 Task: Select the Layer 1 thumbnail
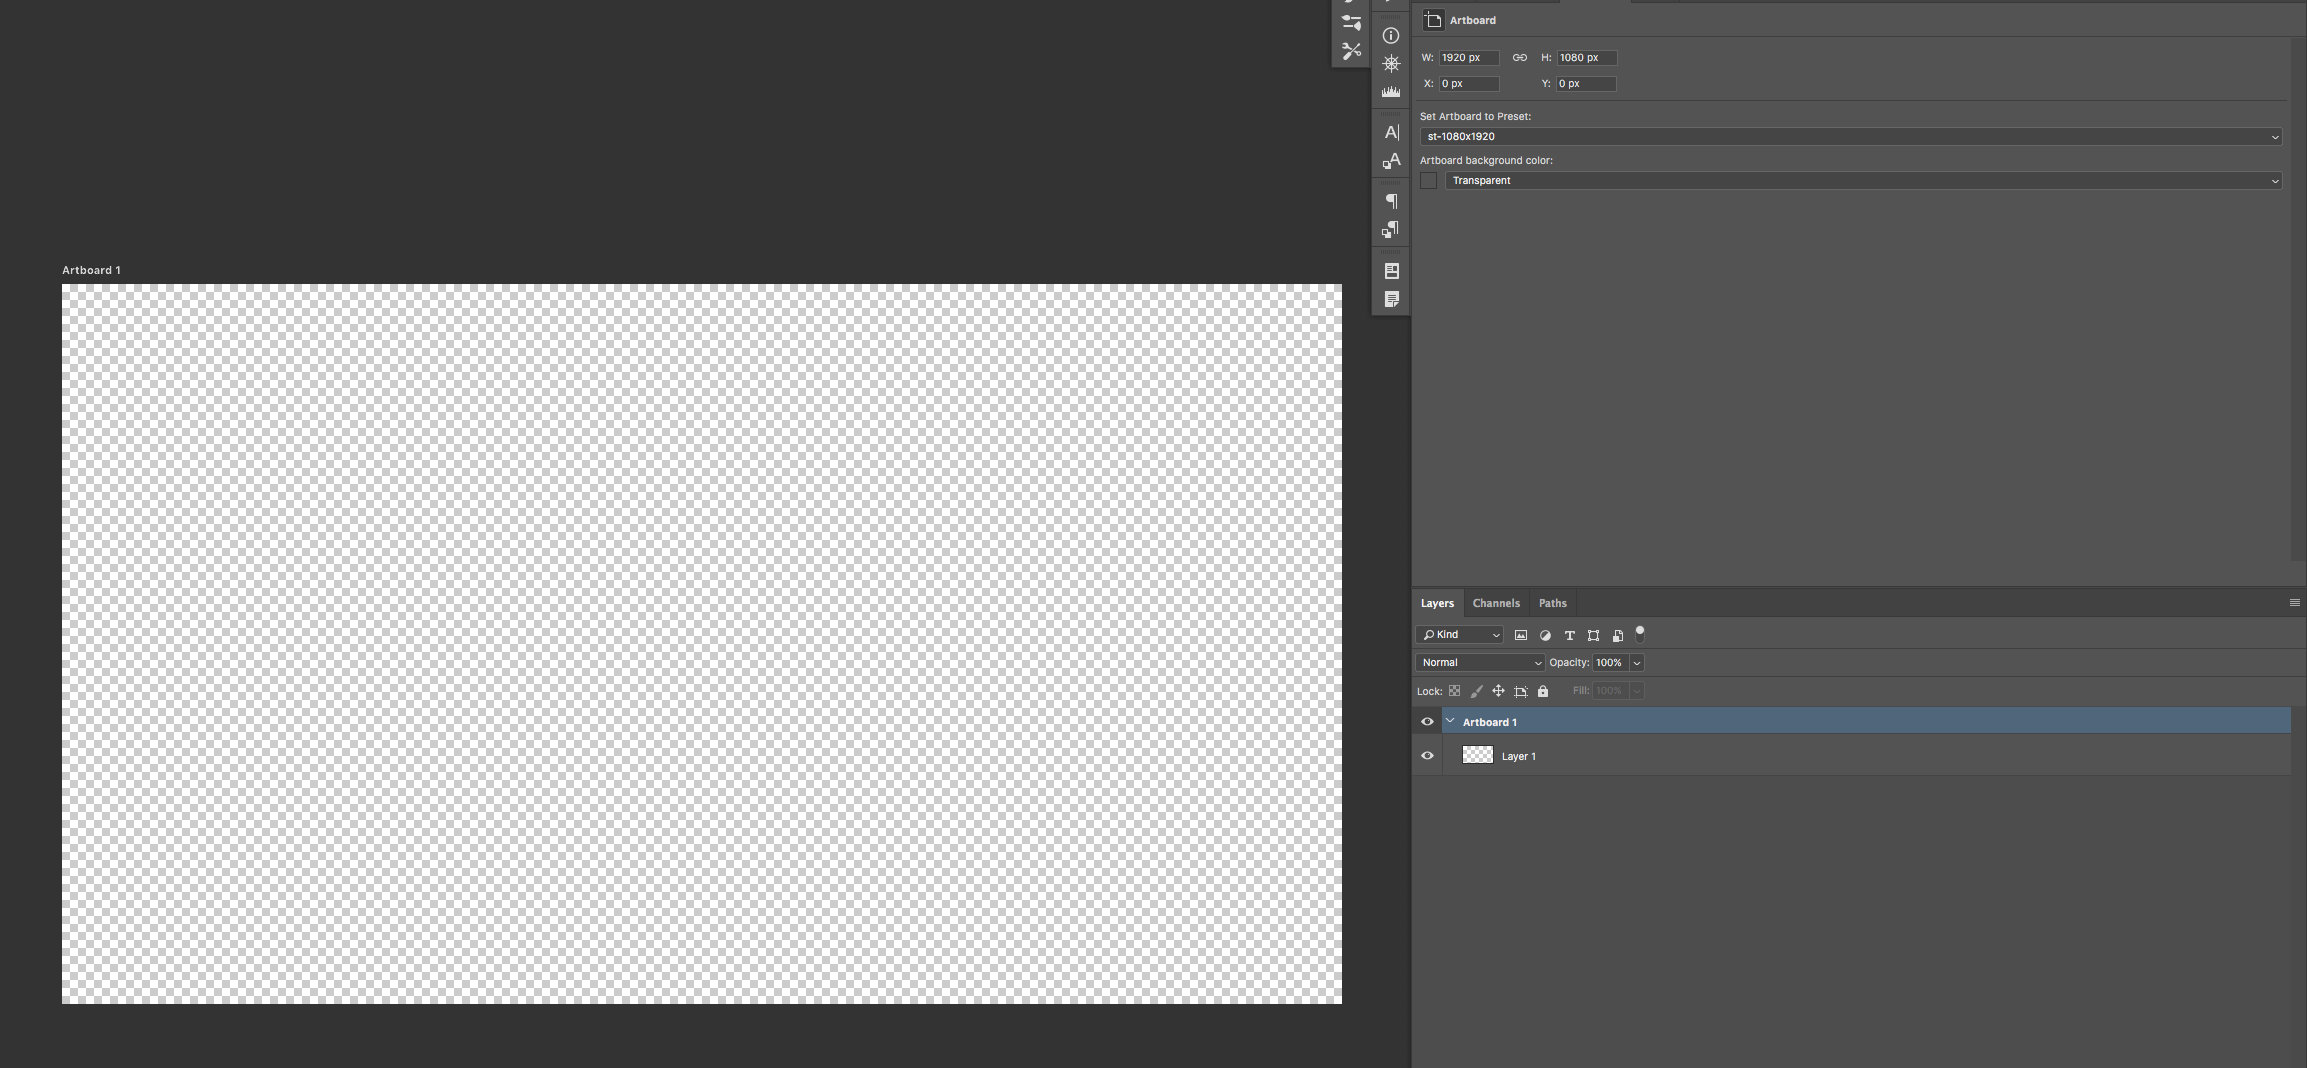click(x=1478, y=755)
